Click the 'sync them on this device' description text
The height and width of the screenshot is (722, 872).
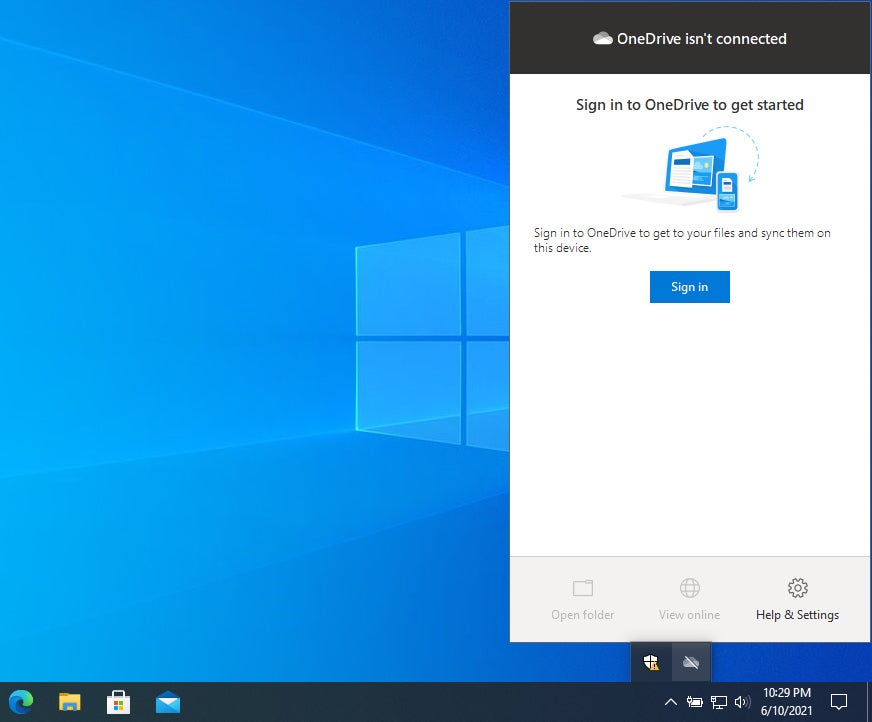[x=682, y=240]
